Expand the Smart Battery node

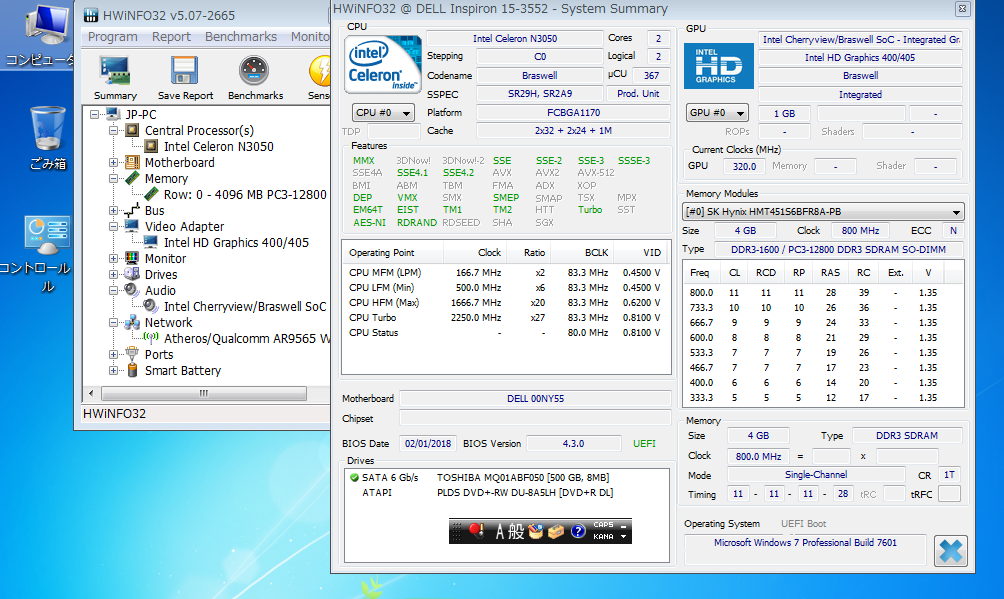(x=113, y=371)
